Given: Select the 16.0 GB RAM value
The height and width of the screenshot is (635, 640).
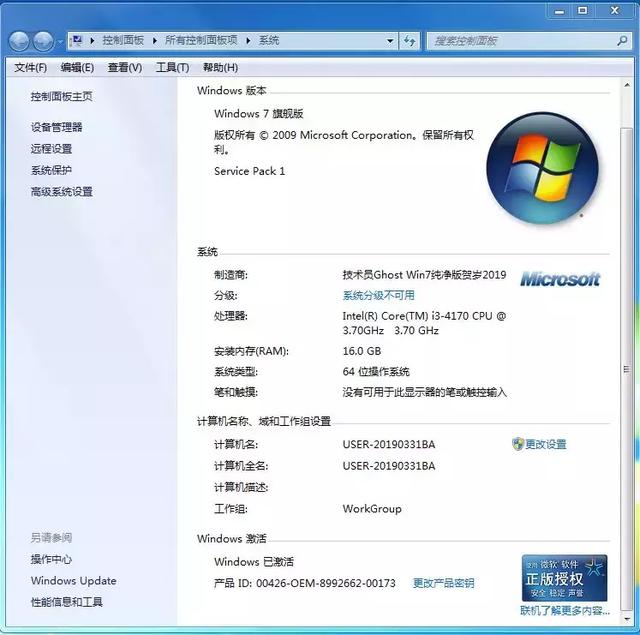Looking at the screenshot, I should pyautogui.click(x=362, y=351).
